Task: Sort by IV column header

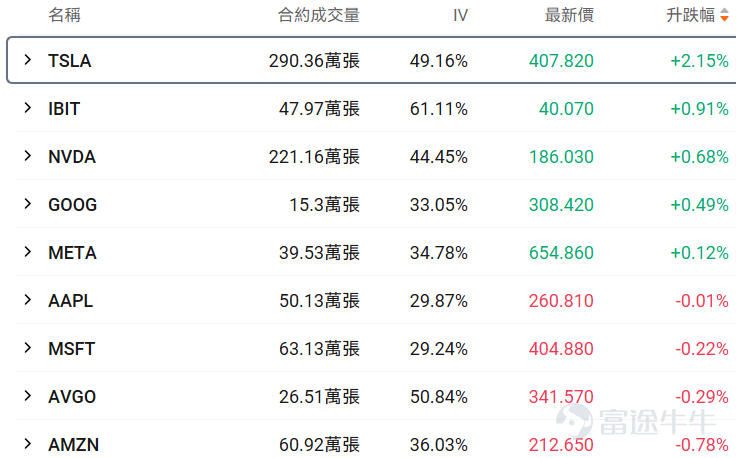Action: (x=460, y=15)
